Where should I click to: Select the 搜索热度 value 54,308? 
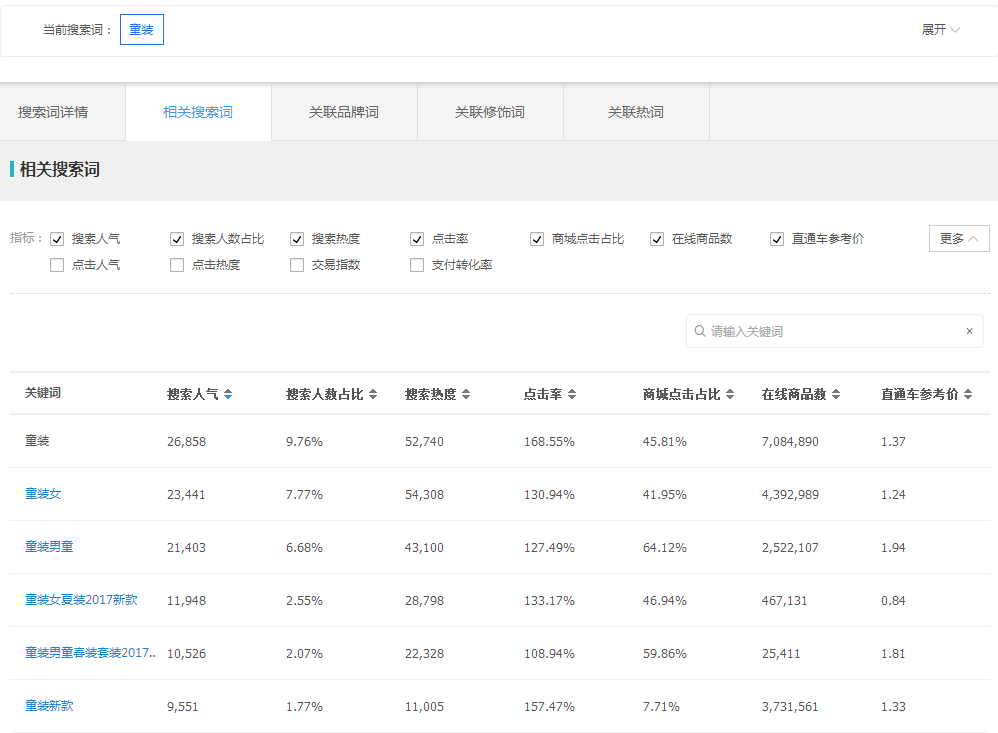pos(425,495)
